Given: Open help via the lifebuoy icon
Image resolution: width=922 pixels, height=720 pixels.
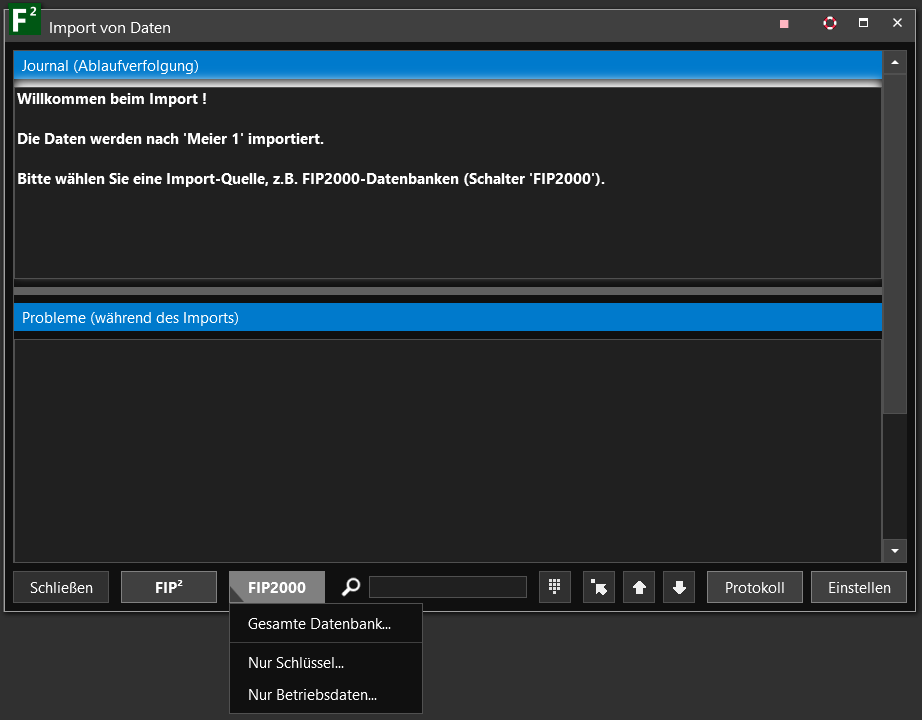Looking at the screenshot, I should (829, 23).
